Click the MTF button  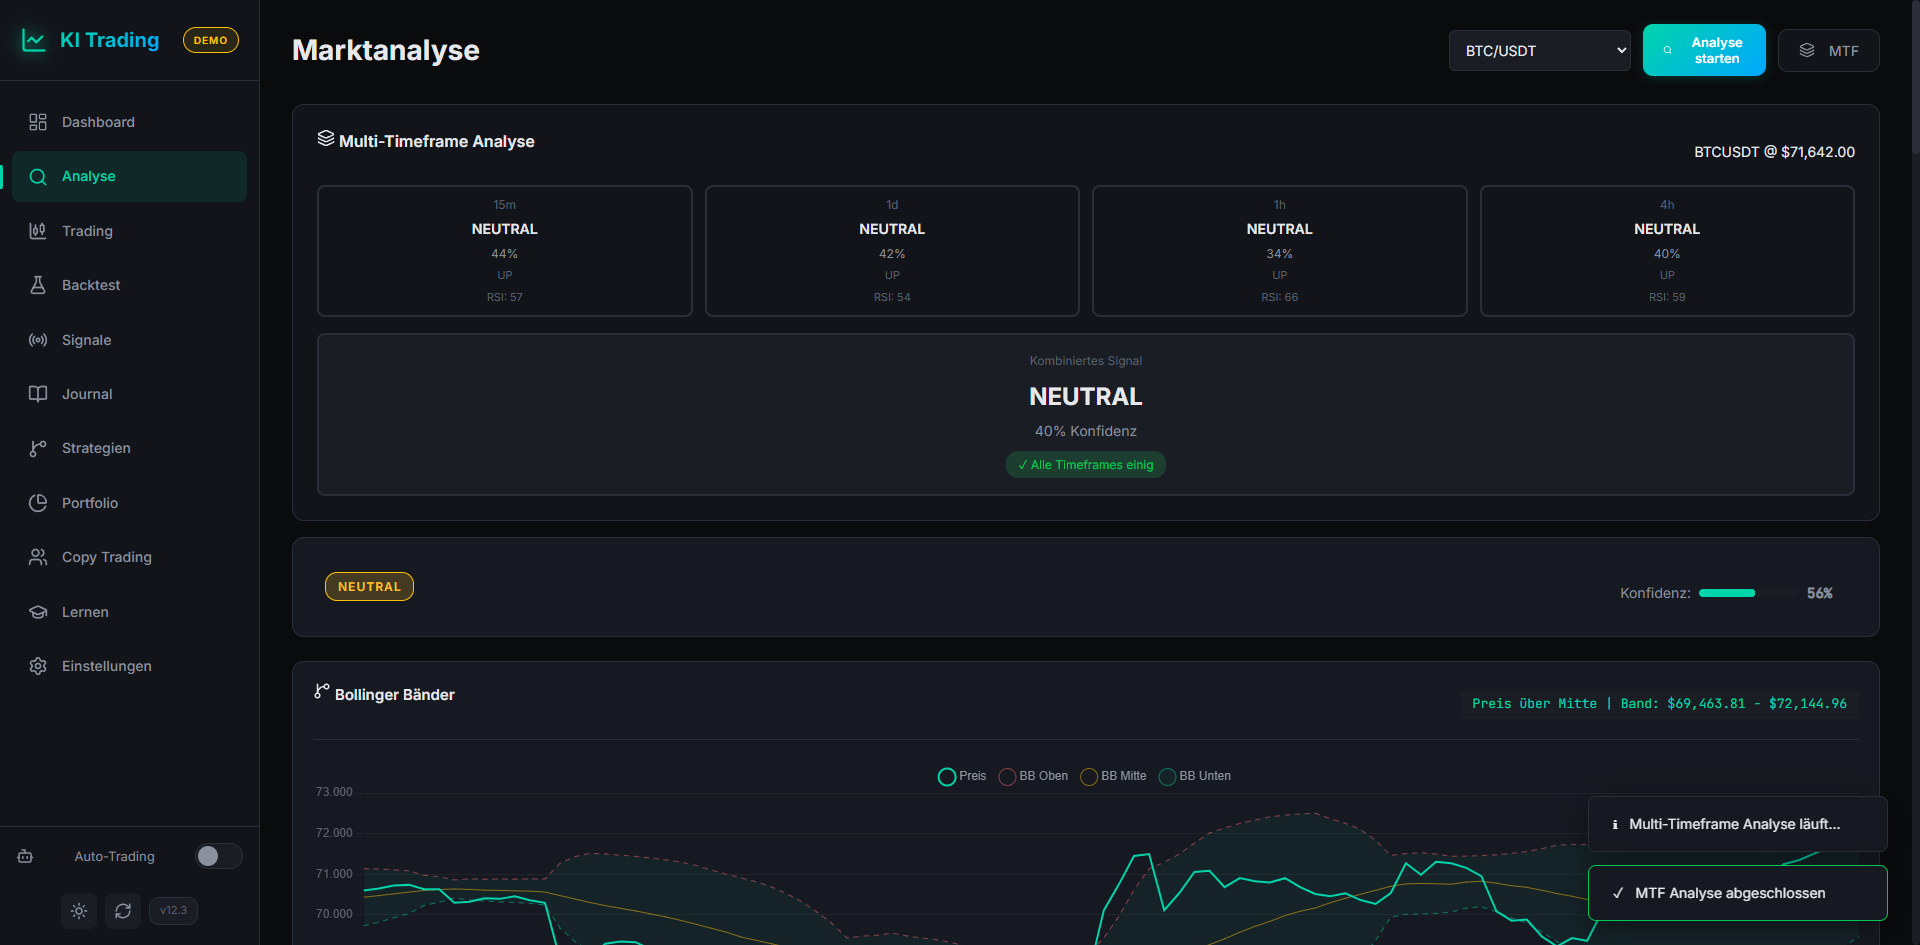(x=1828, y=51)
